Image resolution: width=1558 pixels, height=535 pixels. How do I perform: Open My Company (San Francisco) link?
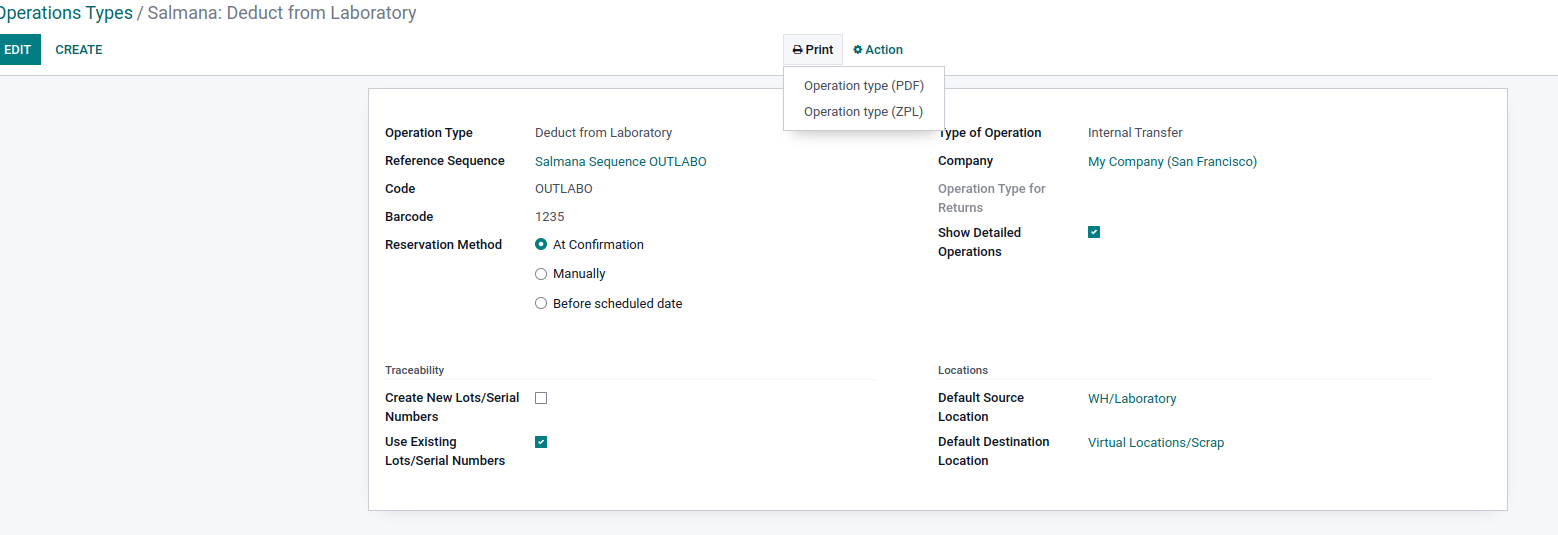1172,162
